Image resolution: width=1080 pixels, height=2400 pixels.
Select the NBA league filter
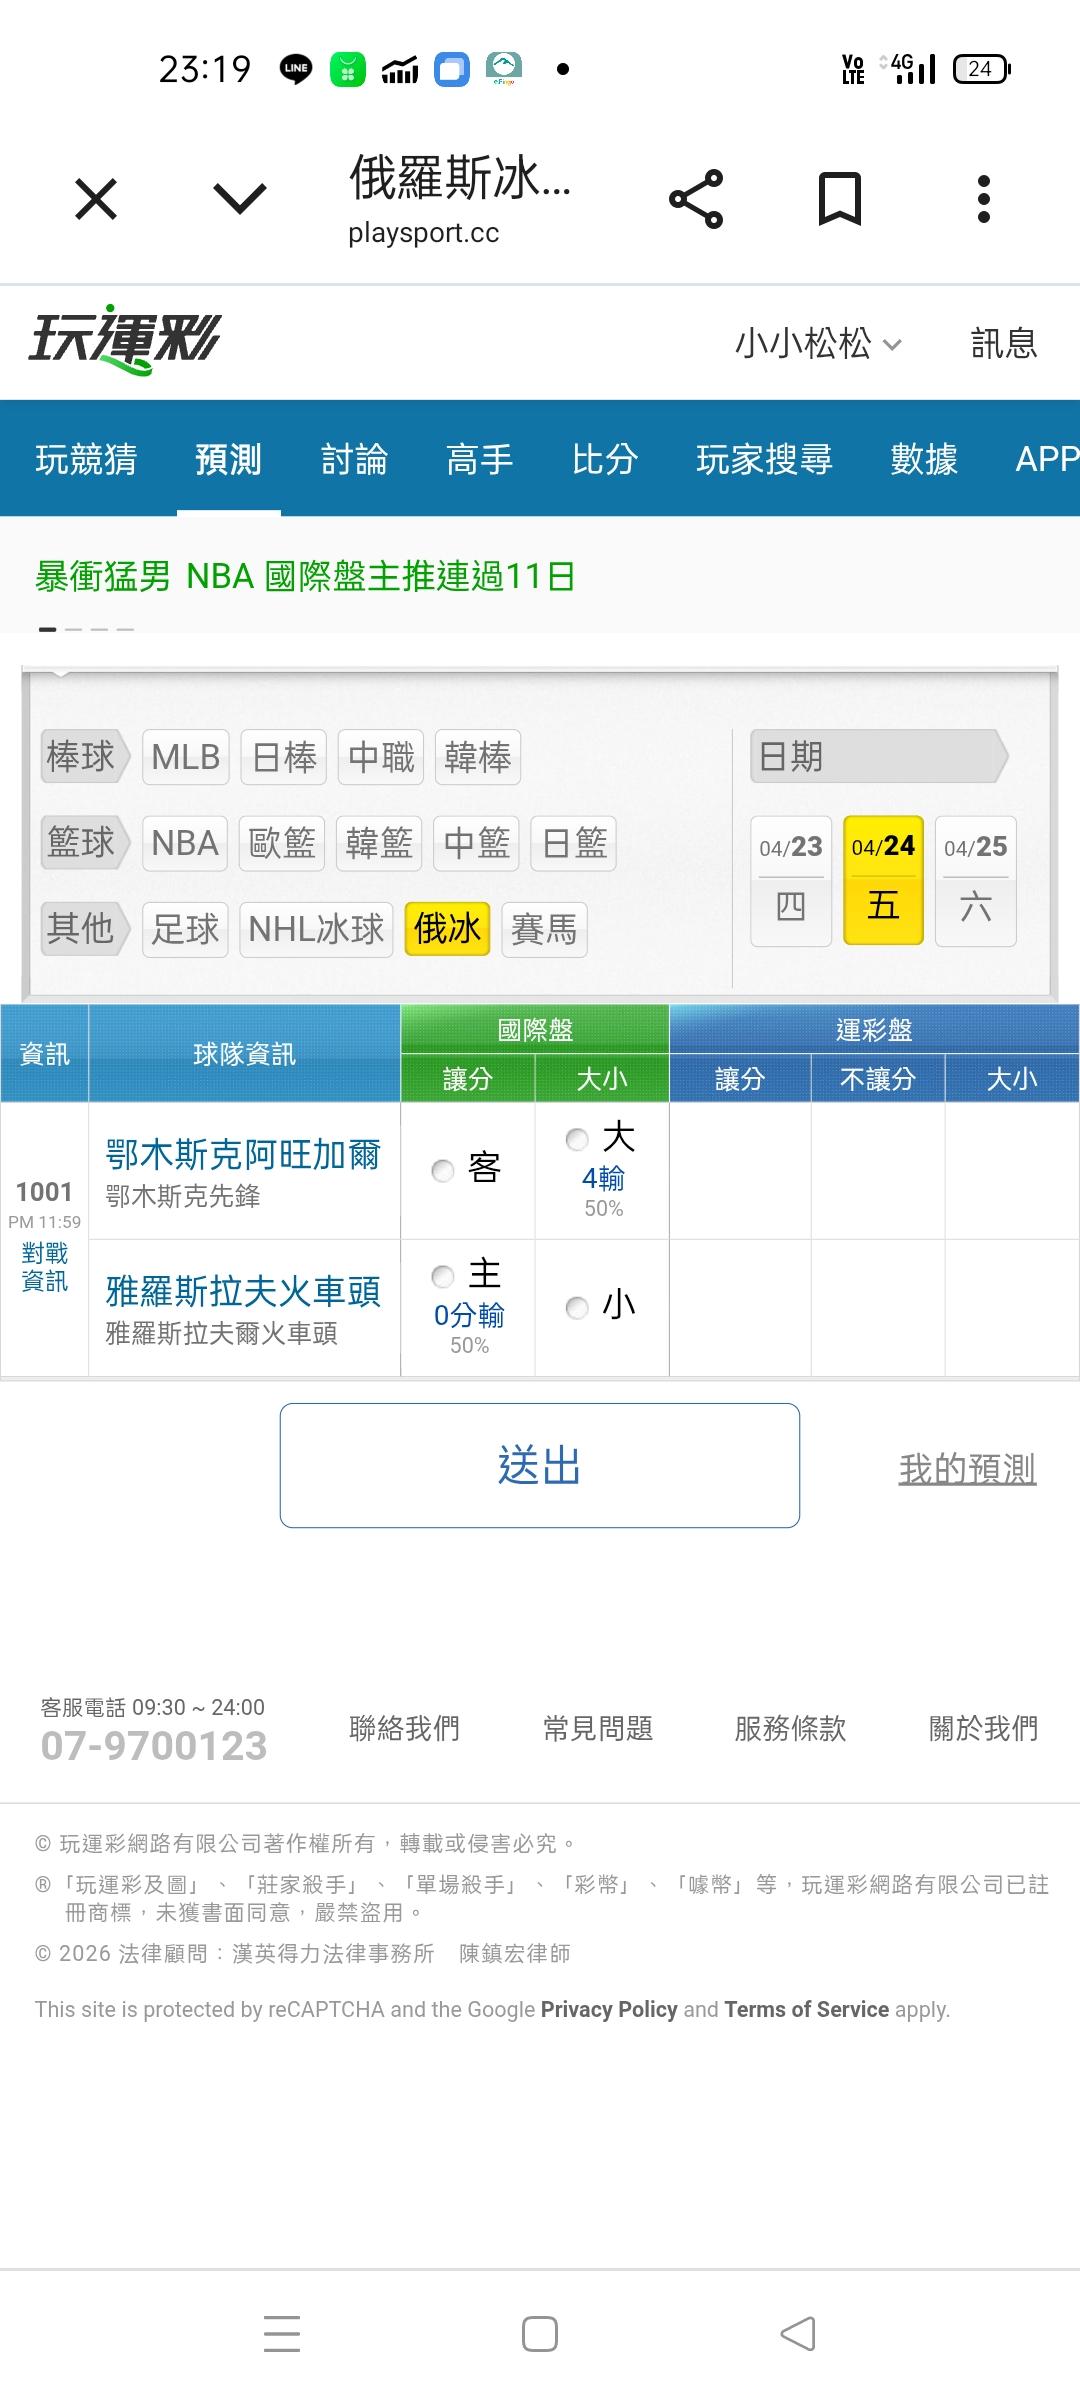[x=185, y=843]
